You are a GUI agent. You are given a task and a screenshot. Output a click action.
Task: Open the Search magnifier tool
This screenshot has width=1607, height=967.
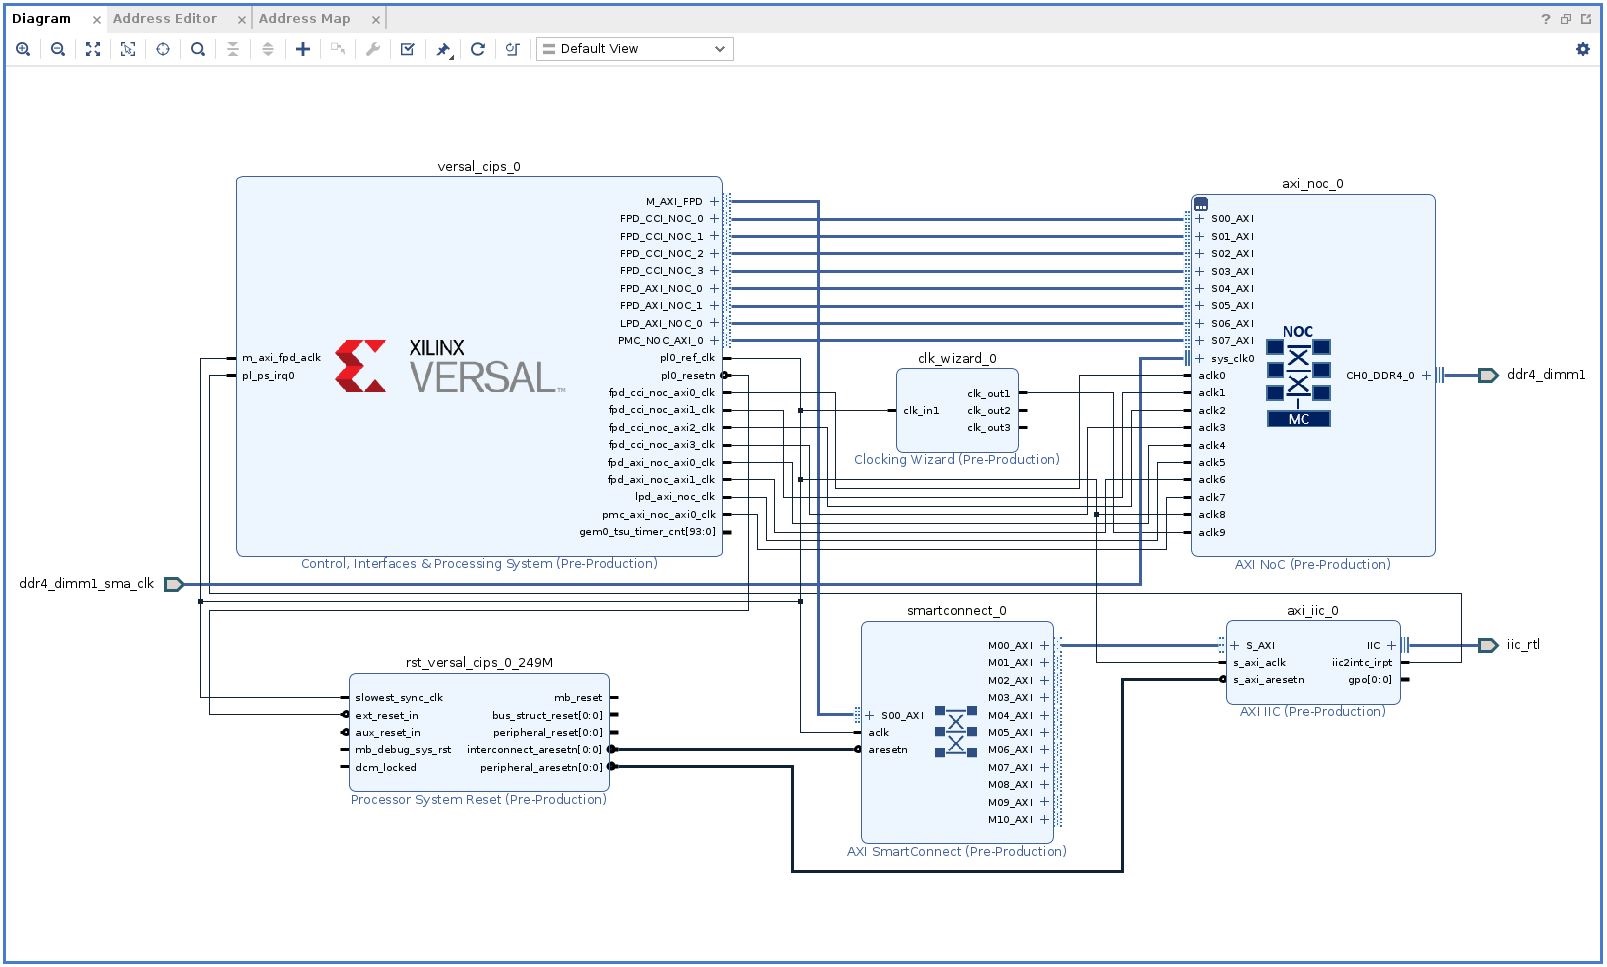(198, 49)
